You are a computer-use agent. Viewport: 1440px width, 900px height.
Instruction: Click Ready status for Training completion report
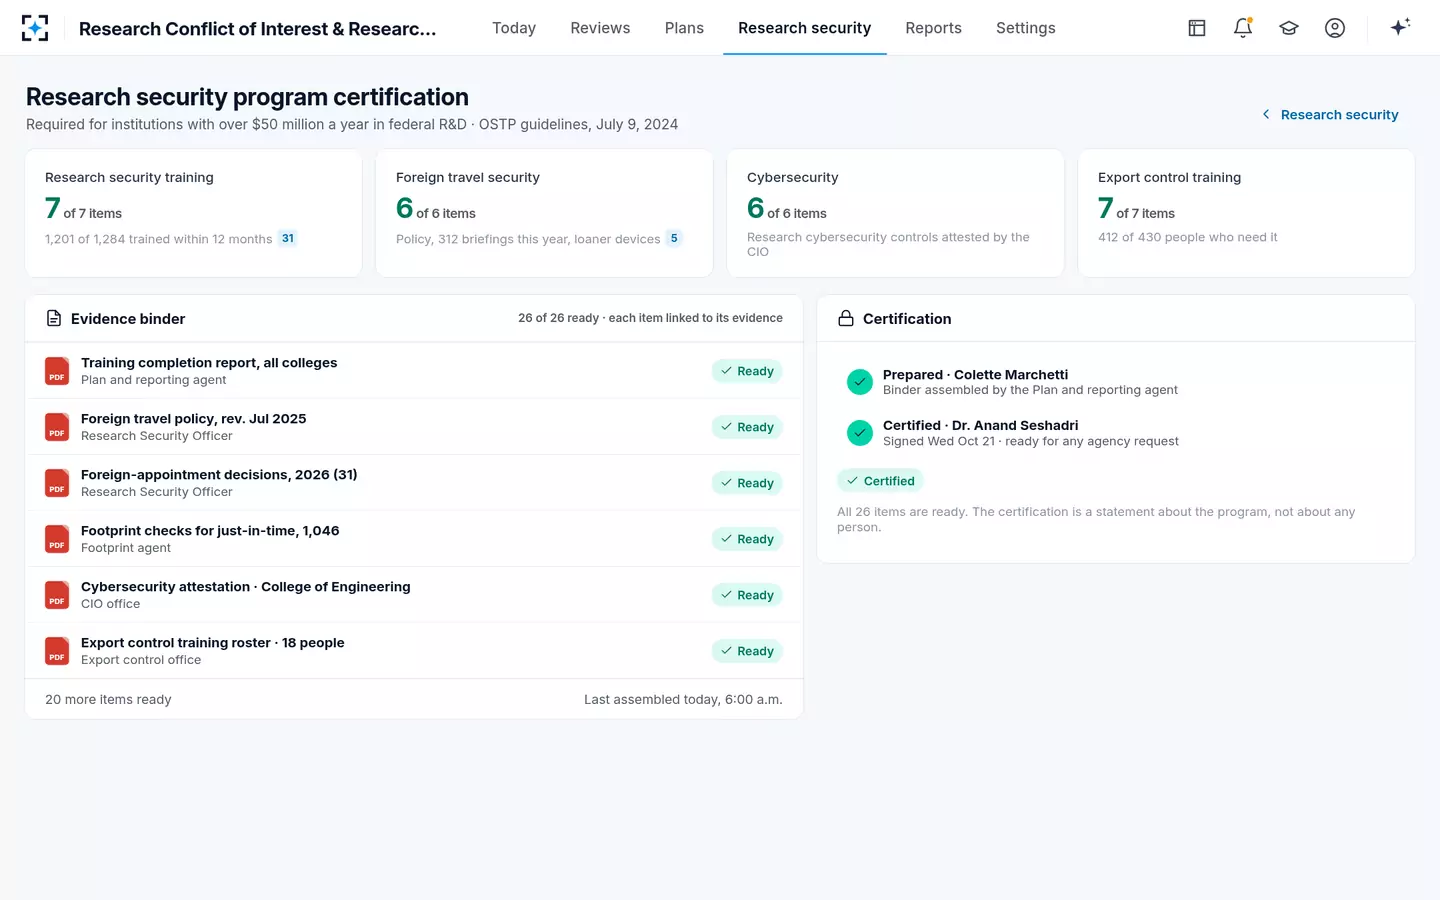tap(747, 371)
